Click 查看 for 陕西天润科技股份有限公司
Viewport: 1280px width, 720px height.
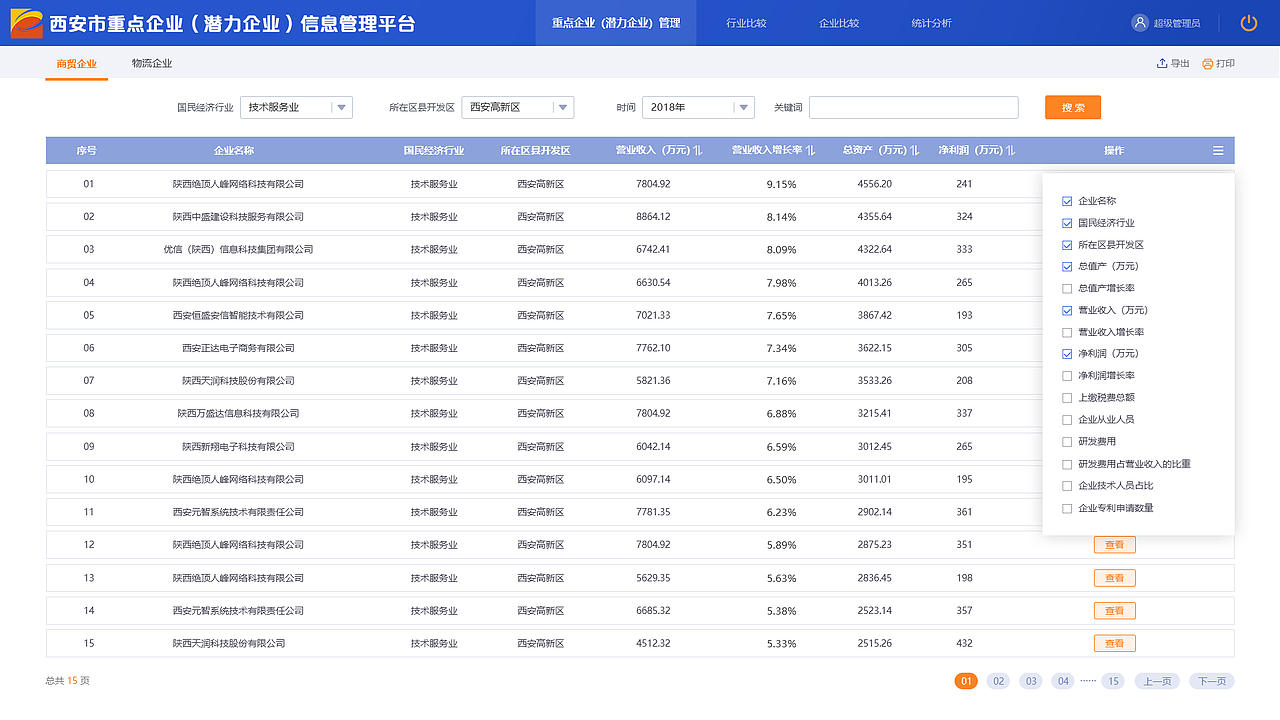click(1114, 643)
